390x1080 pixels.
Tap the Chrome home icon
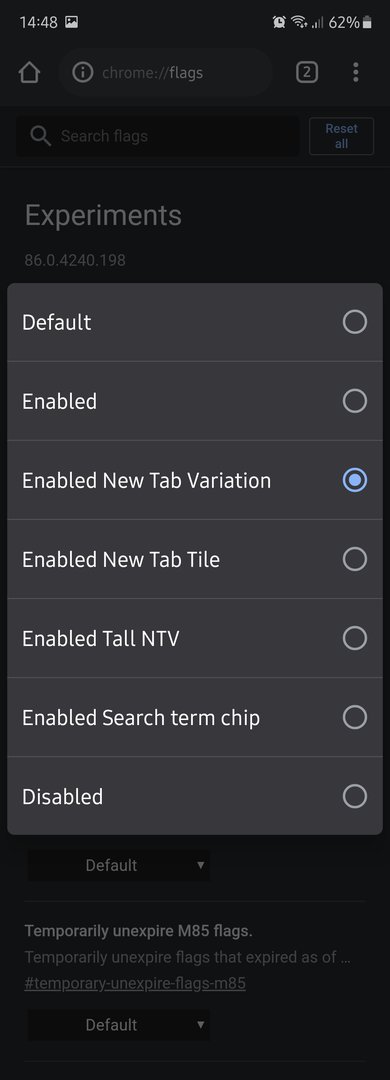click(29, 72)
